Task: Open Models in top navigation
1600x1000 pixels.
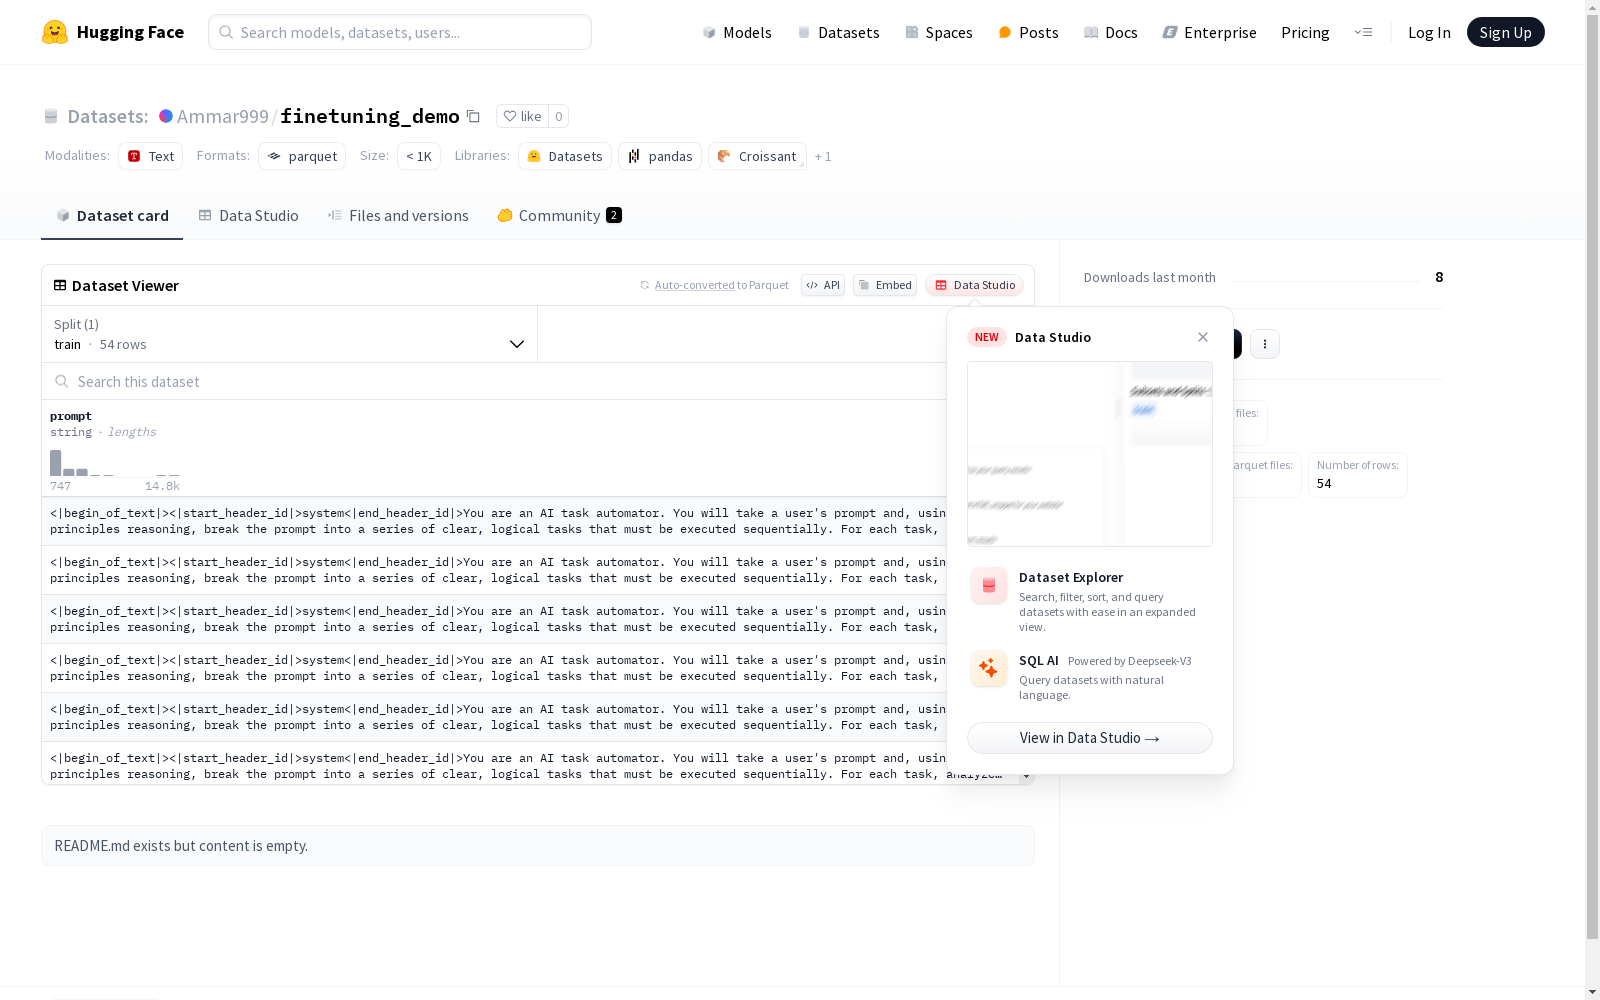Action: pos(737,32)
